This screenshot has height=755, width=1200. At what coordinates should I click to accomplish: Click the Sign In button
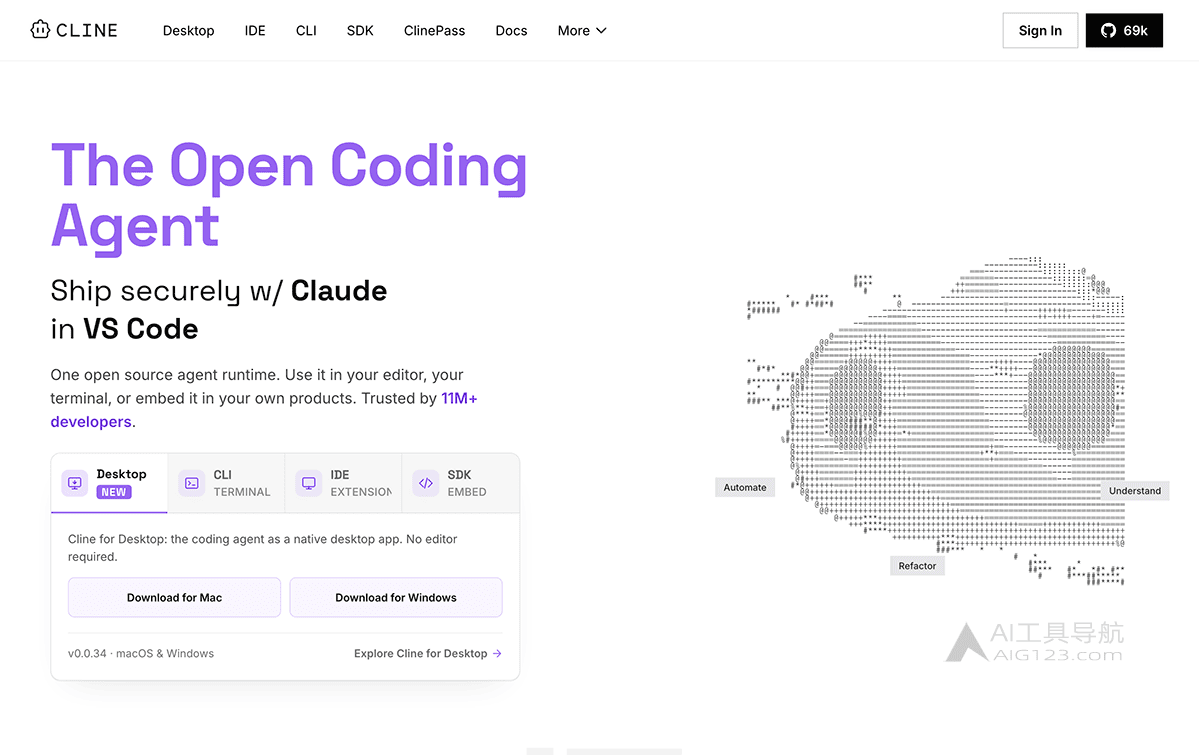1040,30
